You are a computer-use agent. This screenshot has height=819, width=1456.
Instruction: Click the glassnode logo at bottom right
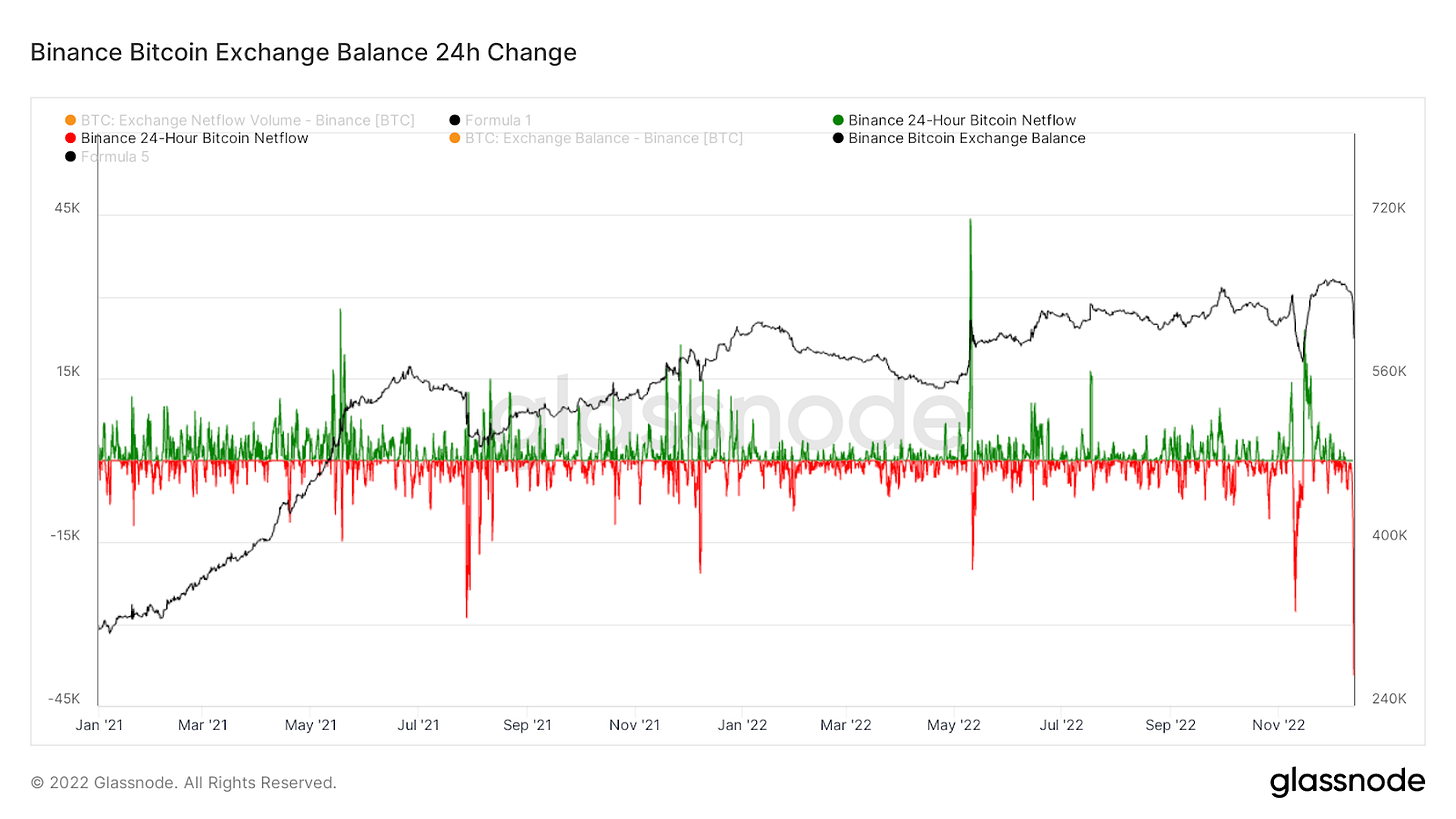(1347, 782)
